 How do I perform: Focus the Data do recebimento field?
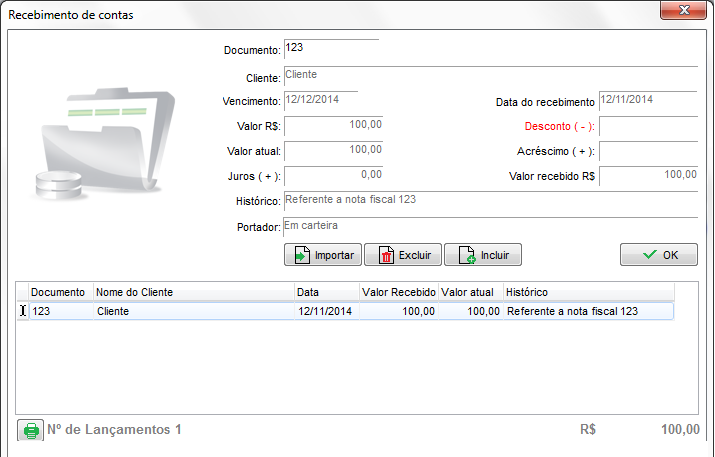coord(647,101)
